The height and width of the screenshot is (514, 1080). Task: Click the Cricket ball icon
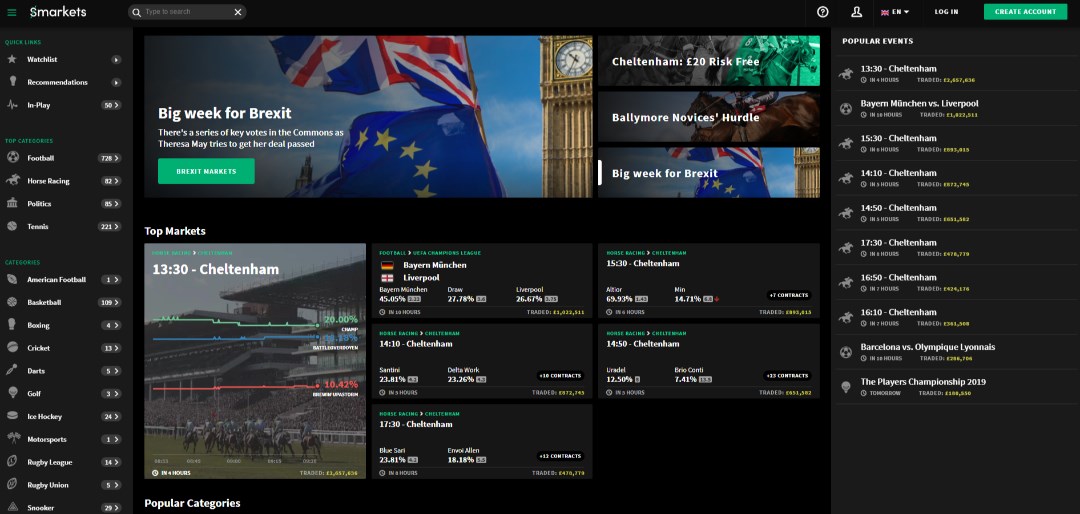coord(12,348)
